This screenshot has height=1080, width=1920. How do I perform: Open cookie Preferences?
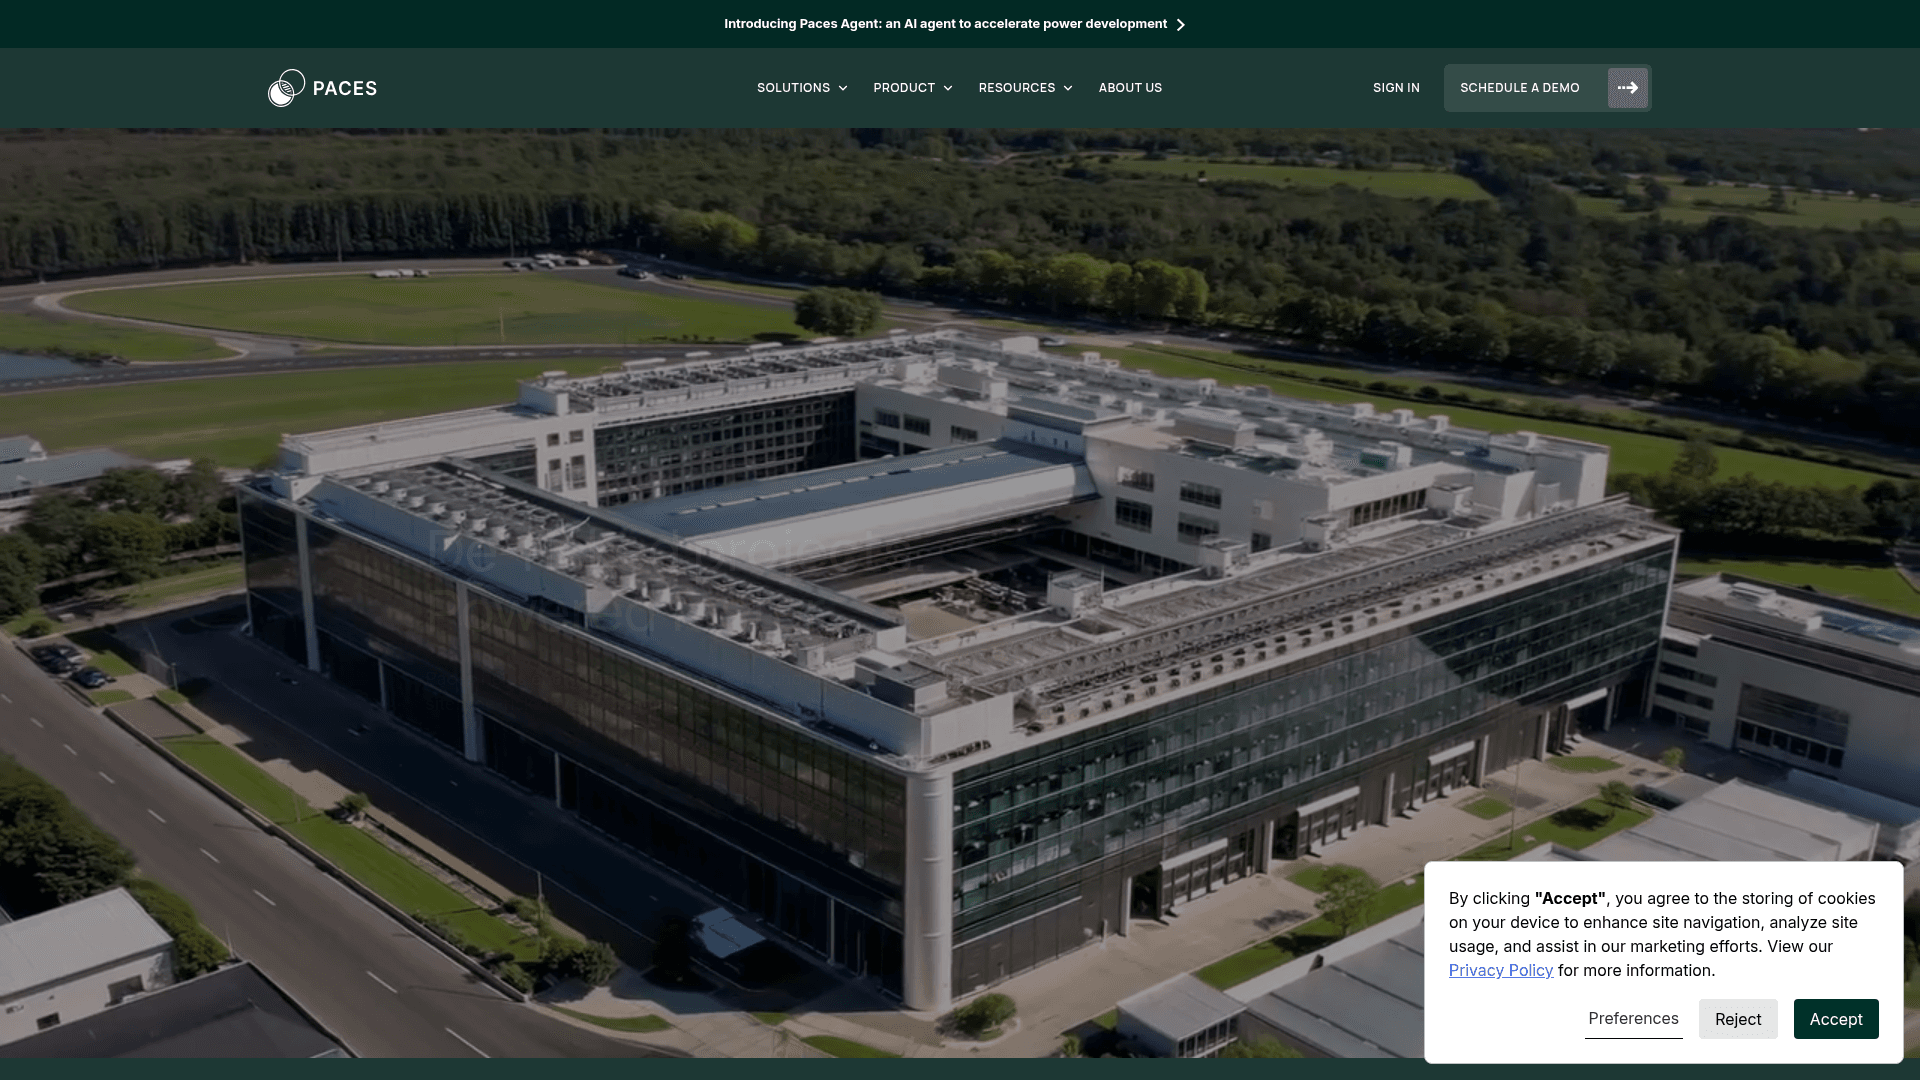1633,1018
